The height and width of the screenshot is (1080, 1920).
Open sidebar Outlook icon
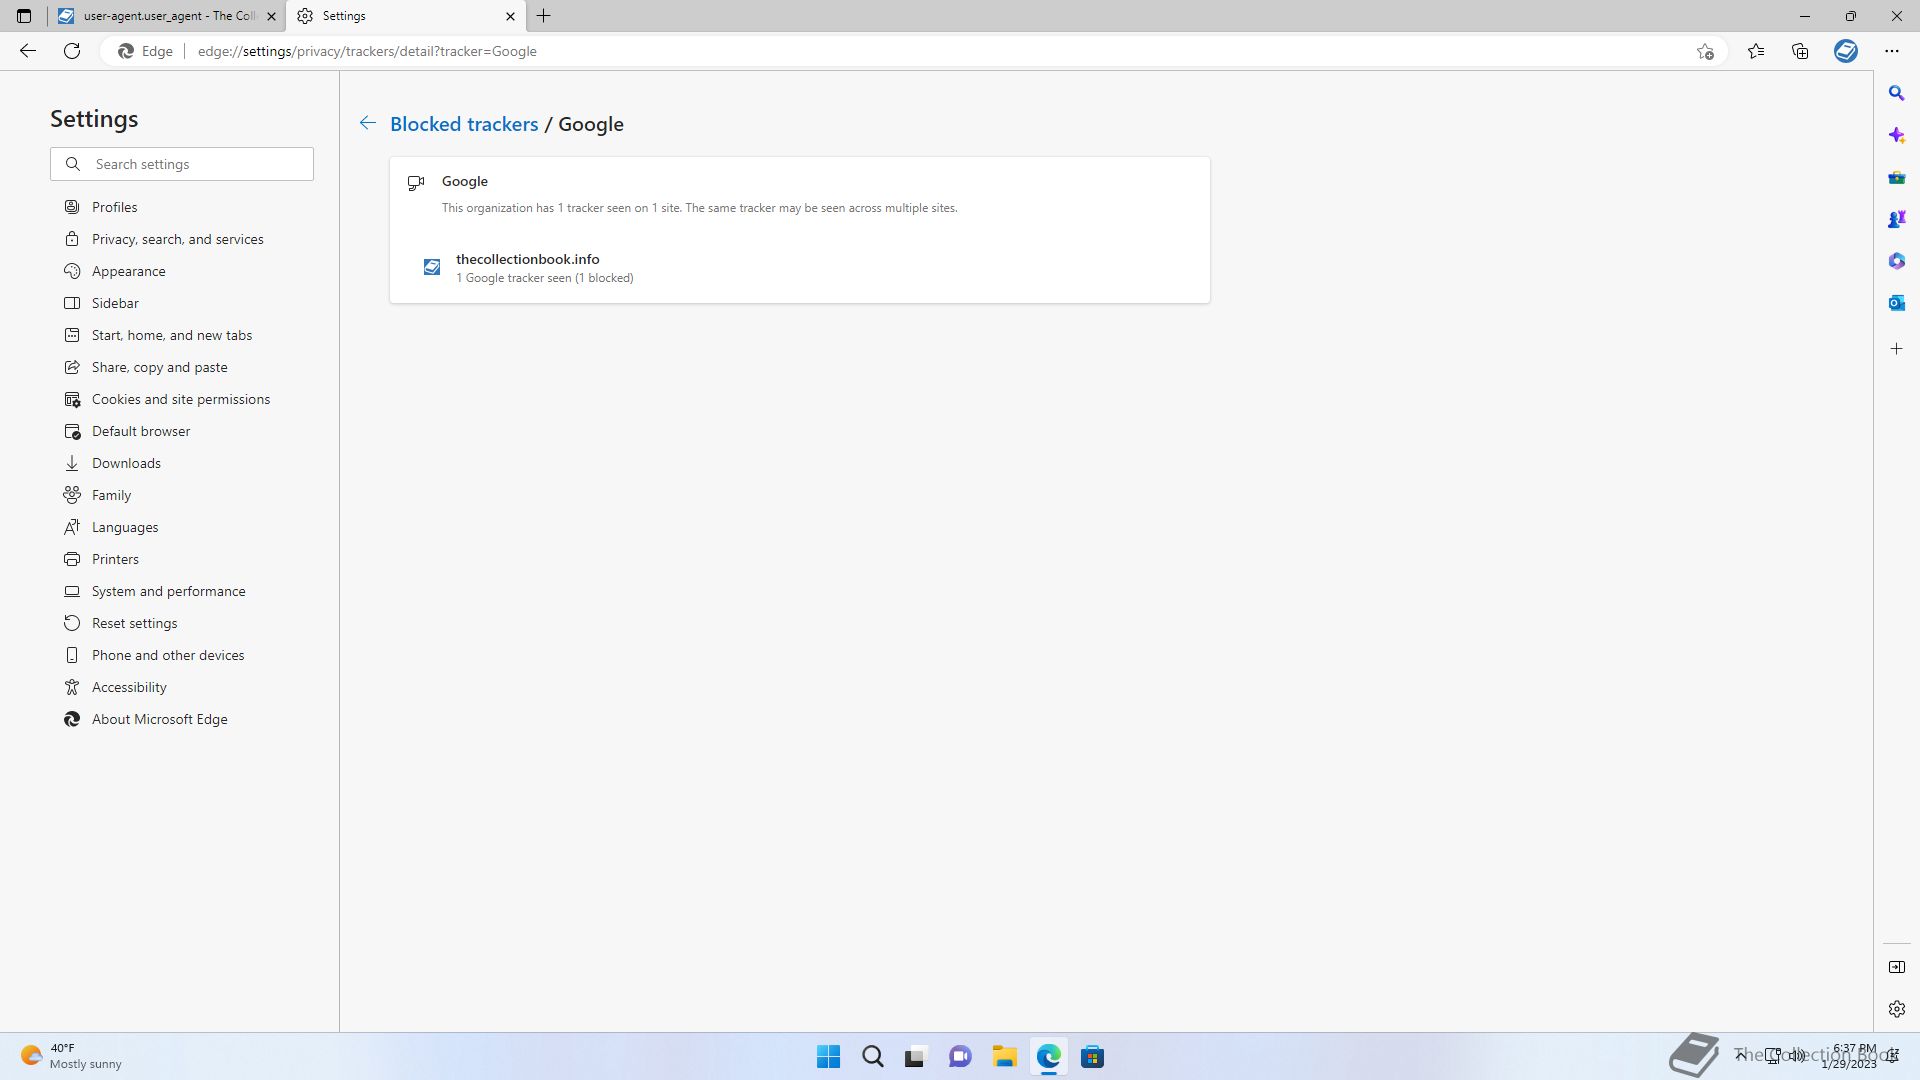(x=1896, y=303)
